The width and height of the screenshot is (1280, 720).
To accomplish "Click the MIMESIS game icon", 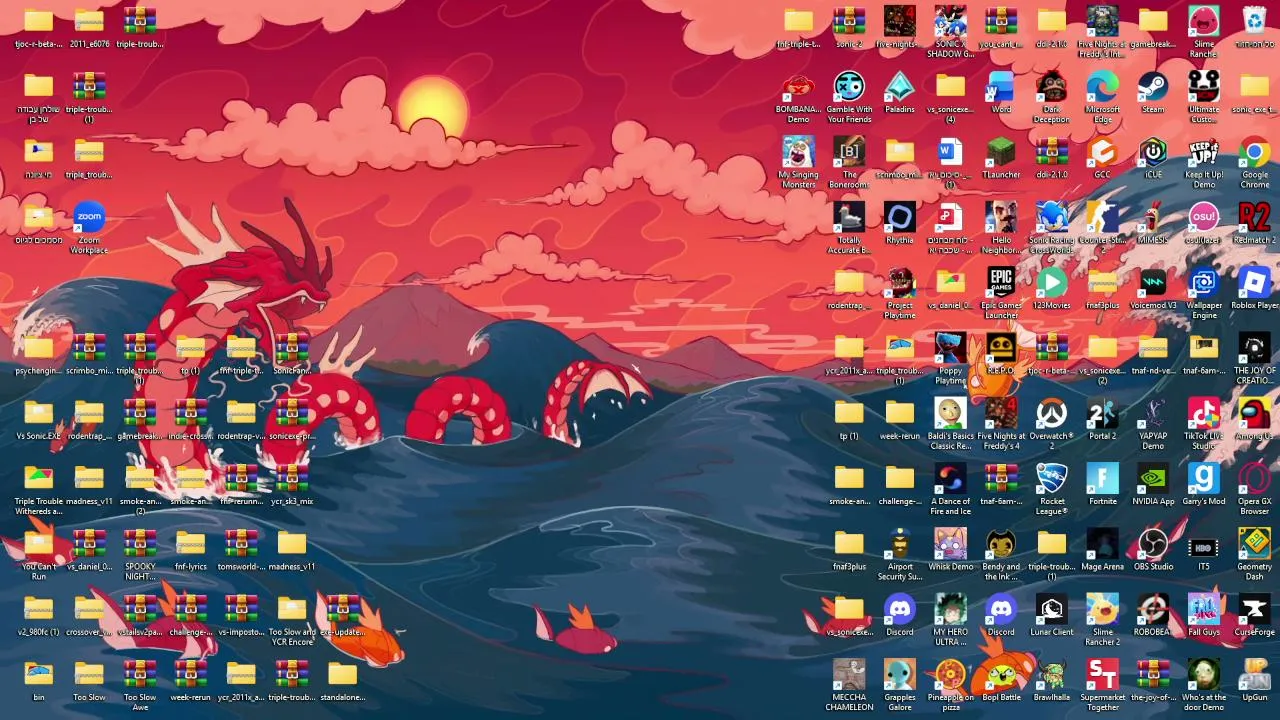I will click(1153, 218).
